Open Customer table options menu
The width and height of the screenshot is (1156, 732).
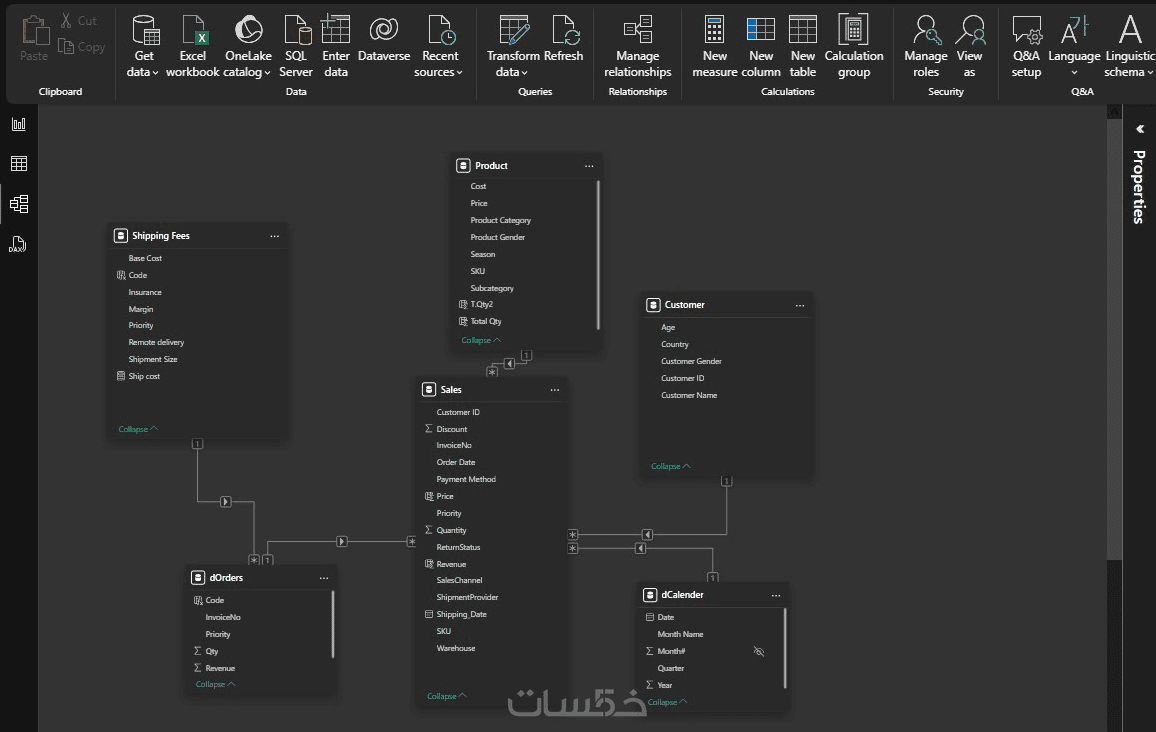coord(800,305)
